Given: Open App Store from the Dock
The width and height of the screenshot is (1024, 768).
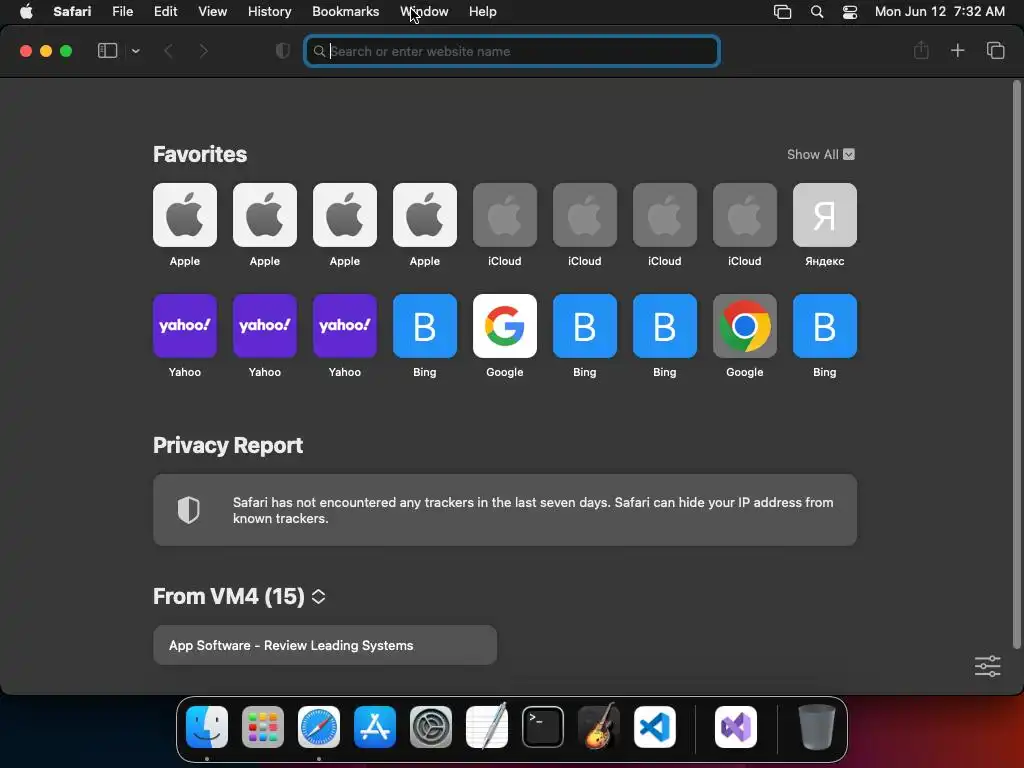Looking at the screenshot, I should tap(375, 727).
